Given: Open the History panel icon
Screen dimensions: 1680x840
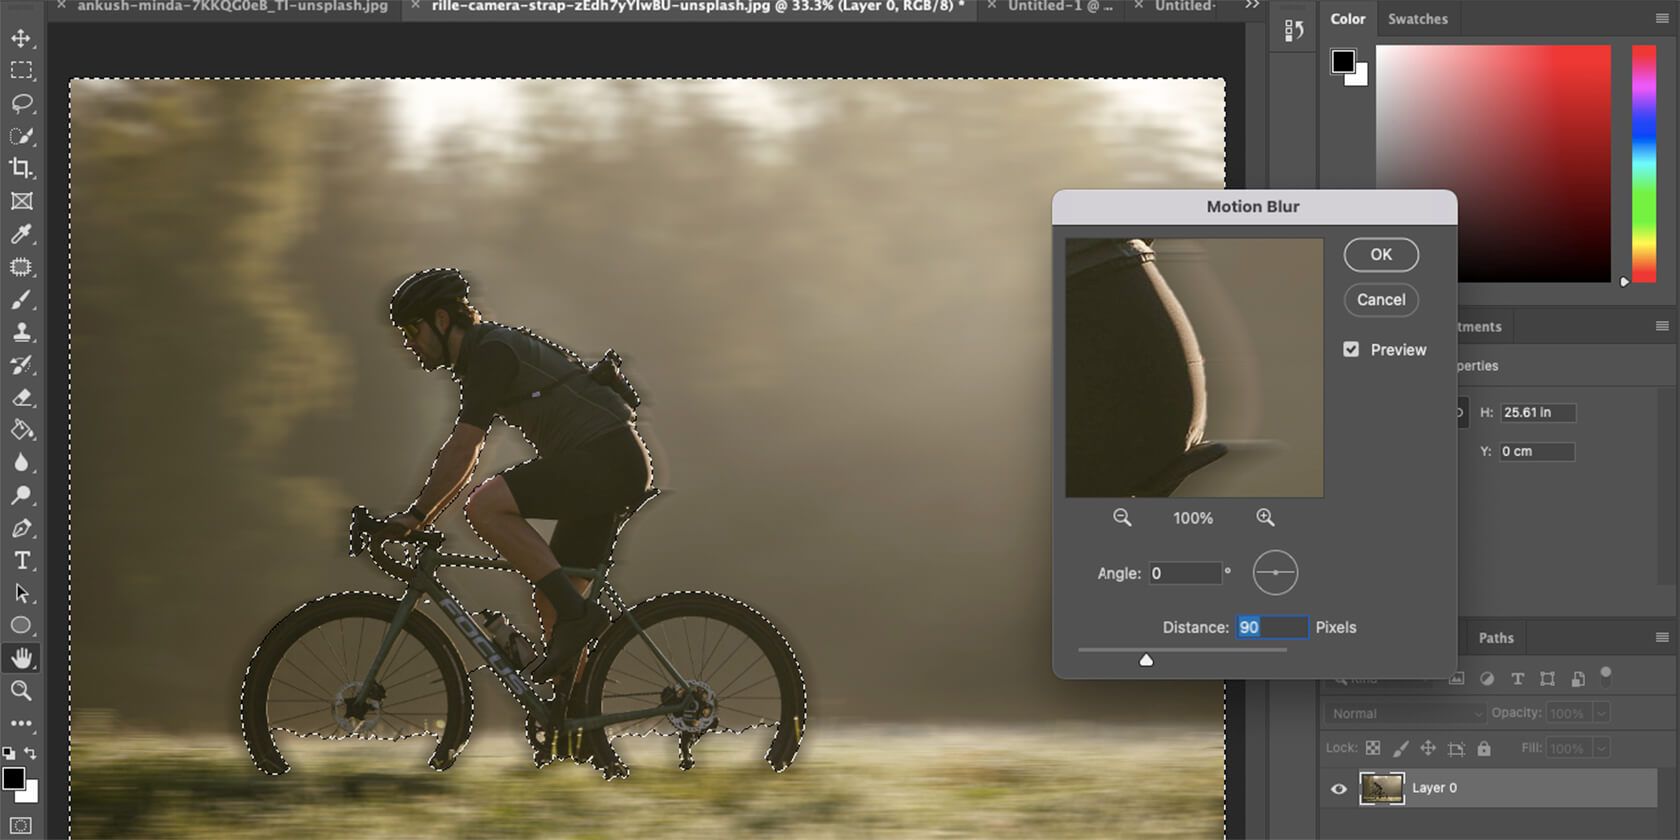Looking at the screenshot, I should (1294, 30).
